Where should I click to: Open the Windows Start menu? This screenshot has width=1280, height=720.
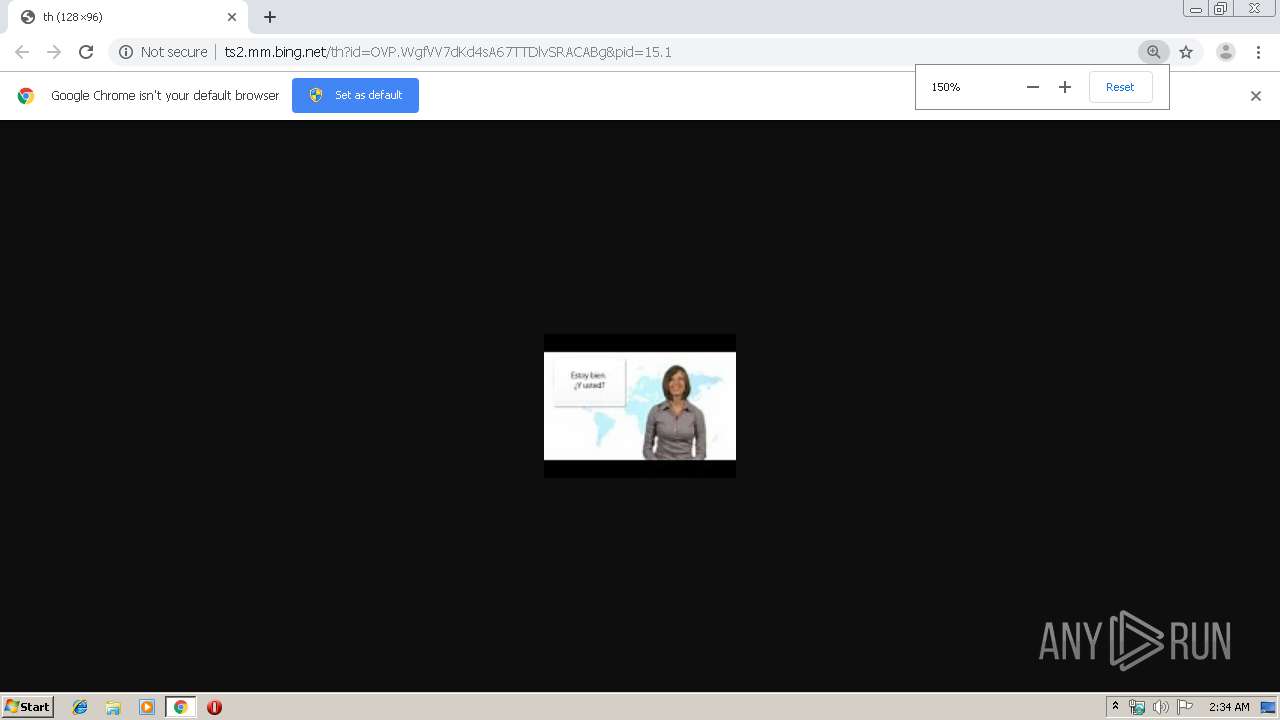[28, 707]
